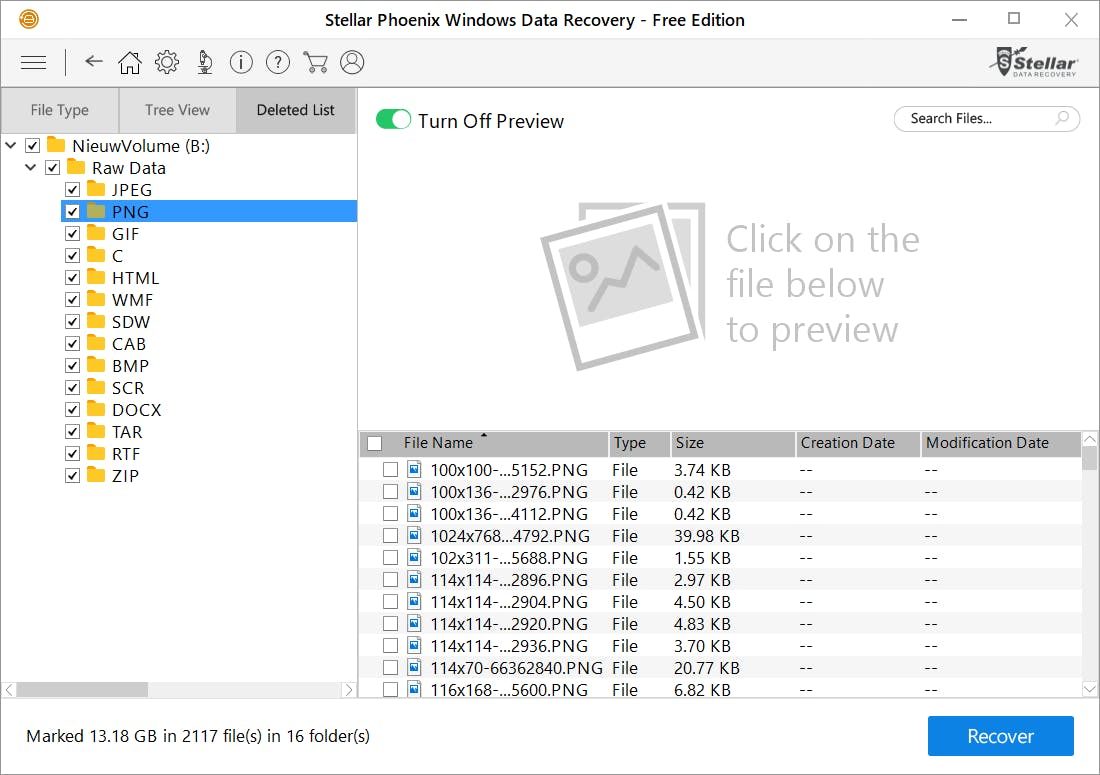Uncheck the NieuwVolume (B:) checkbox
The width and height of the screenshot is (1100, 775).
click(x=32, y=145)
